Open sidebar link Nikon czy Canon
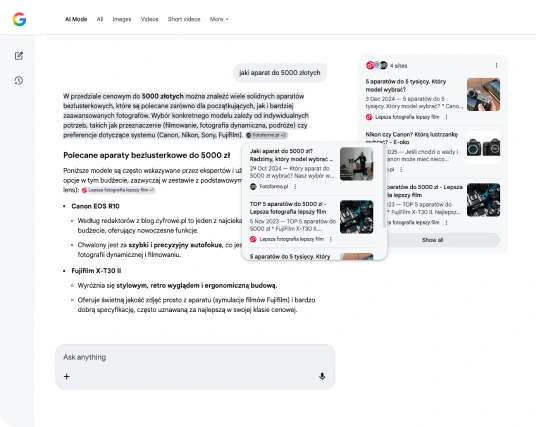The width and height of the screenshot is (536, 427). pyautogui.click(x=412, y=138)
